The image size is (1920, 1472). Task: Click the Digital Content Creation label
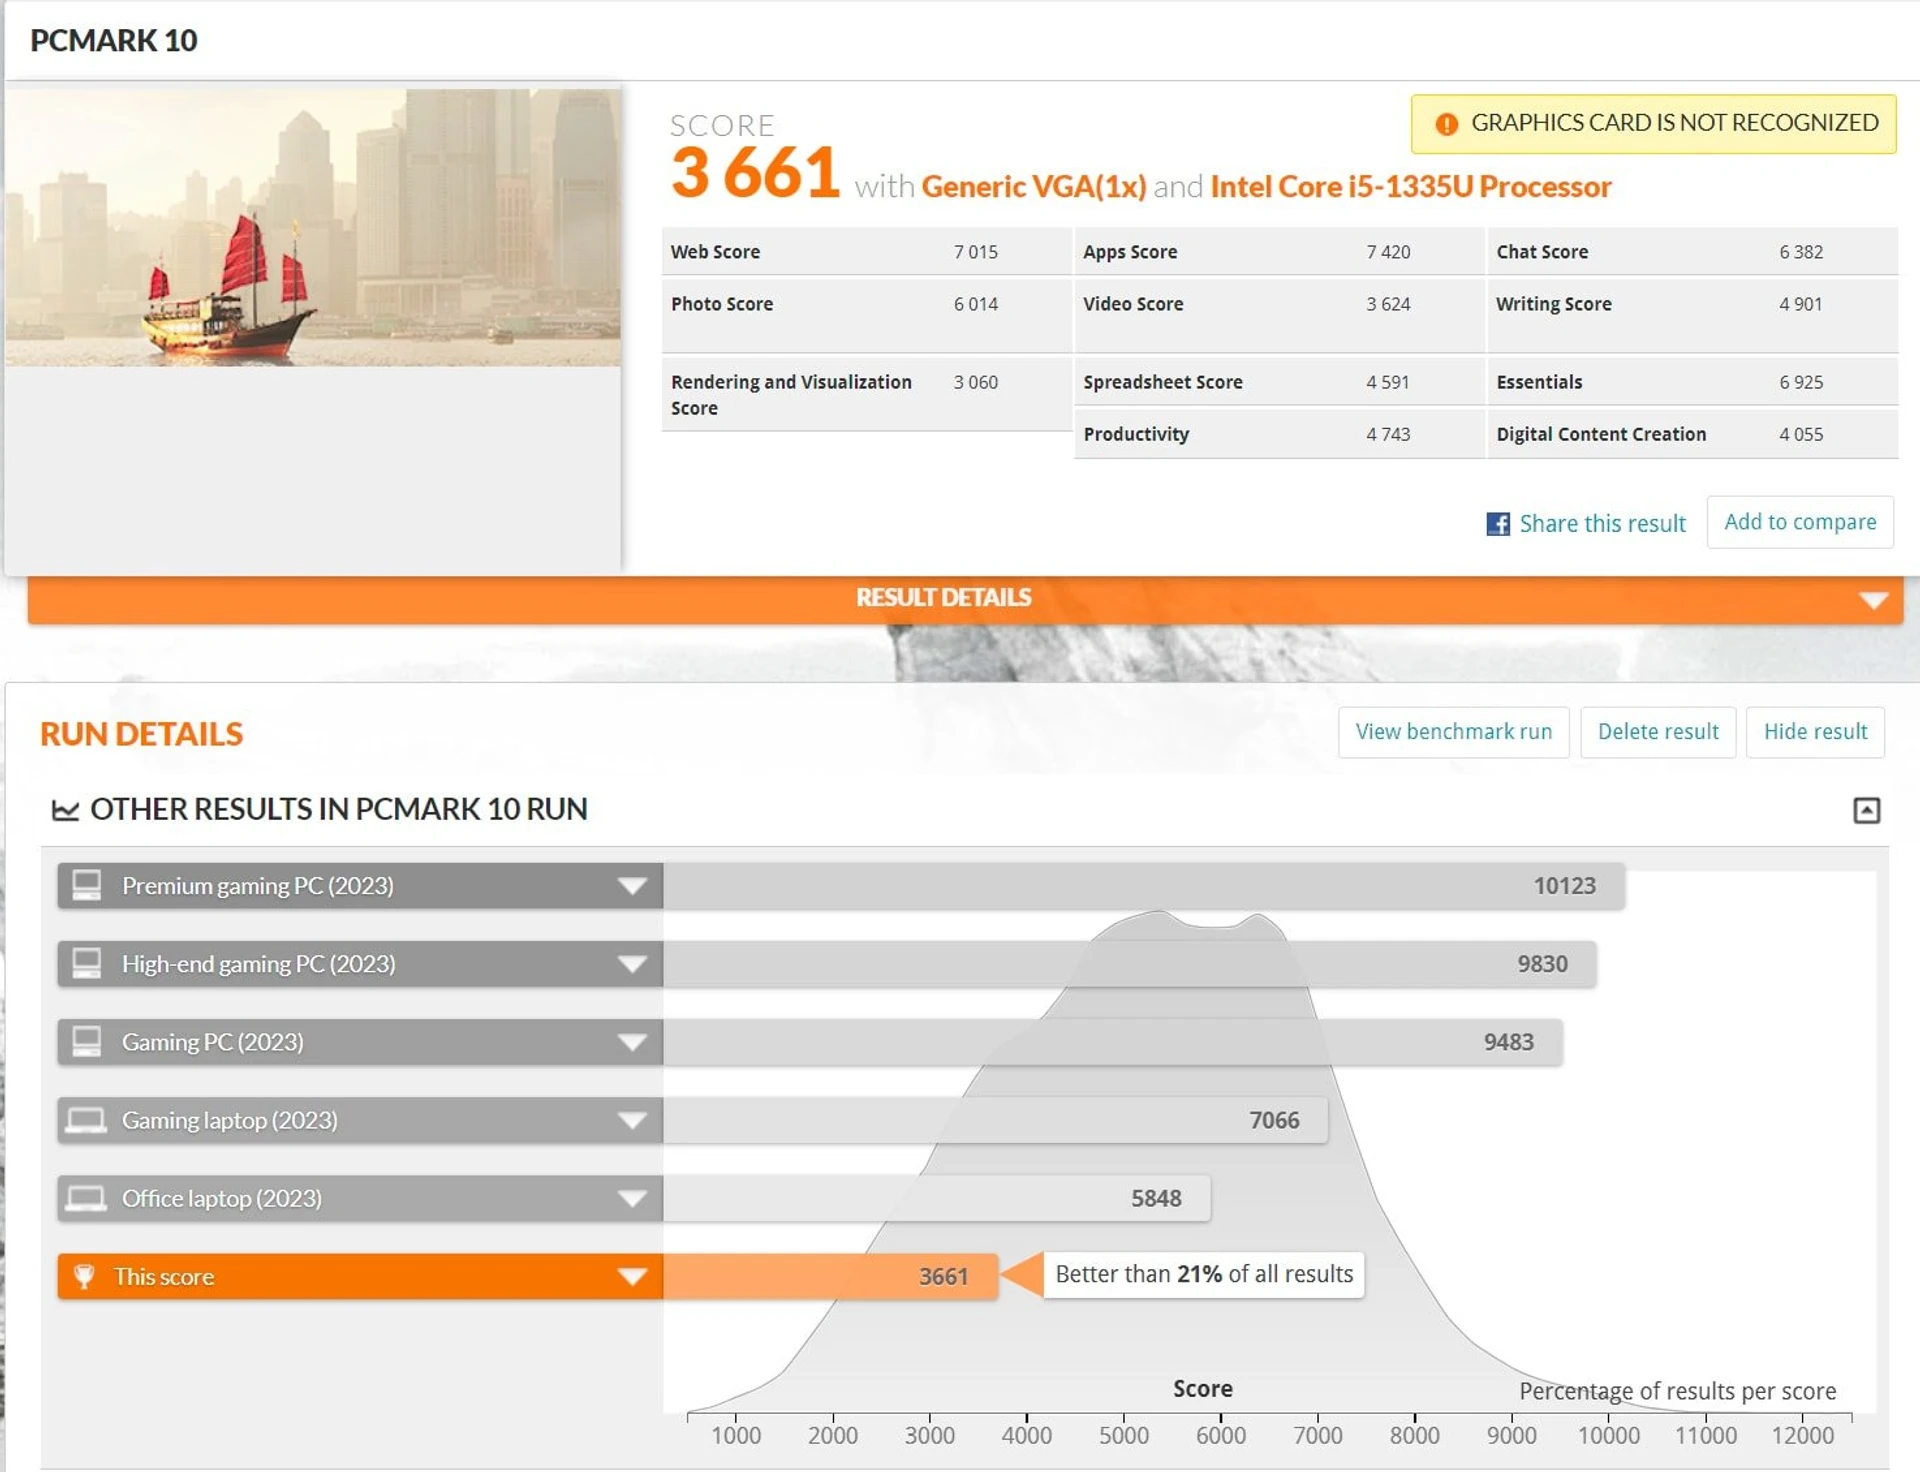click(1601, 434)
